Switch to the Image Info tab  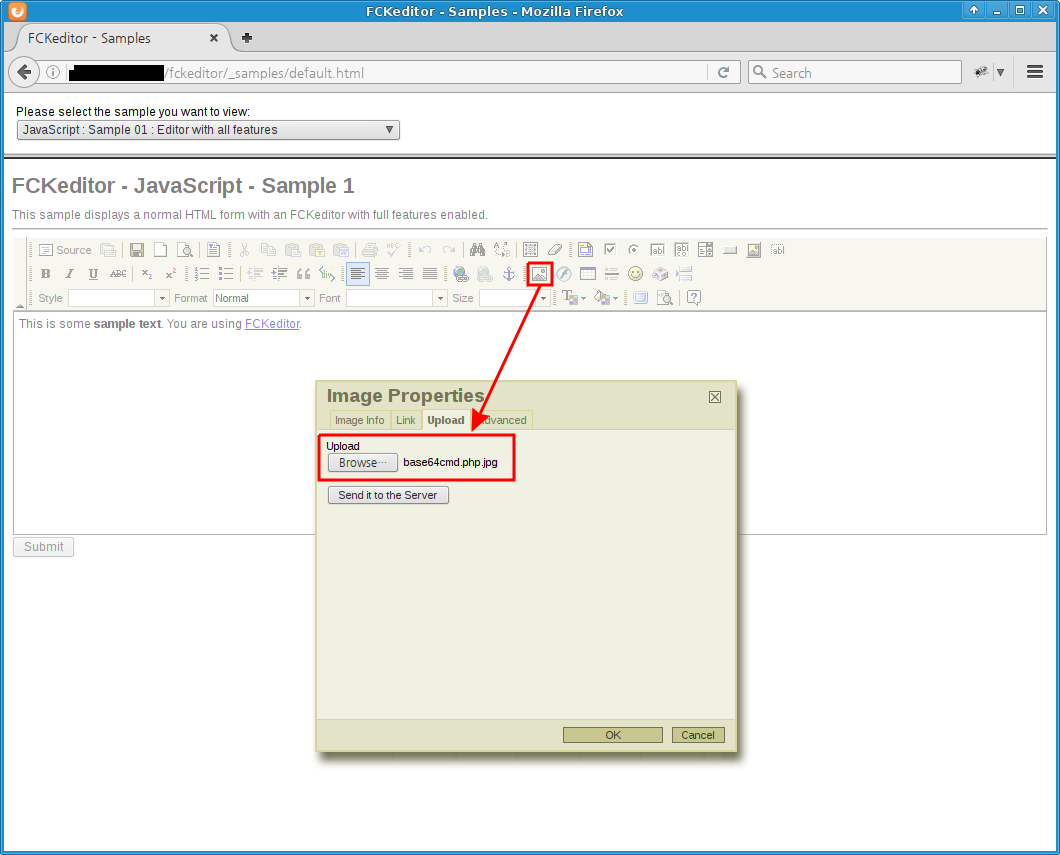point(360,420)
